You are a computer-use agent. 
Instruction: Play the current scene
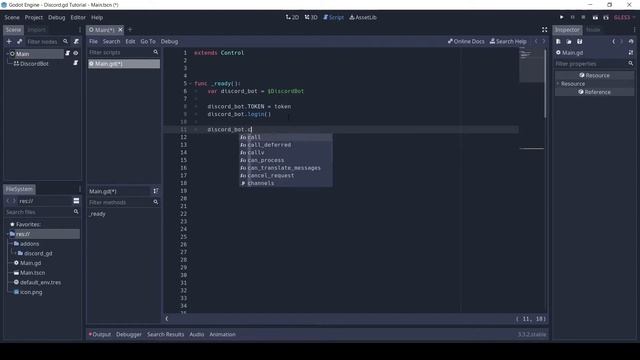[x=595, y=18]
